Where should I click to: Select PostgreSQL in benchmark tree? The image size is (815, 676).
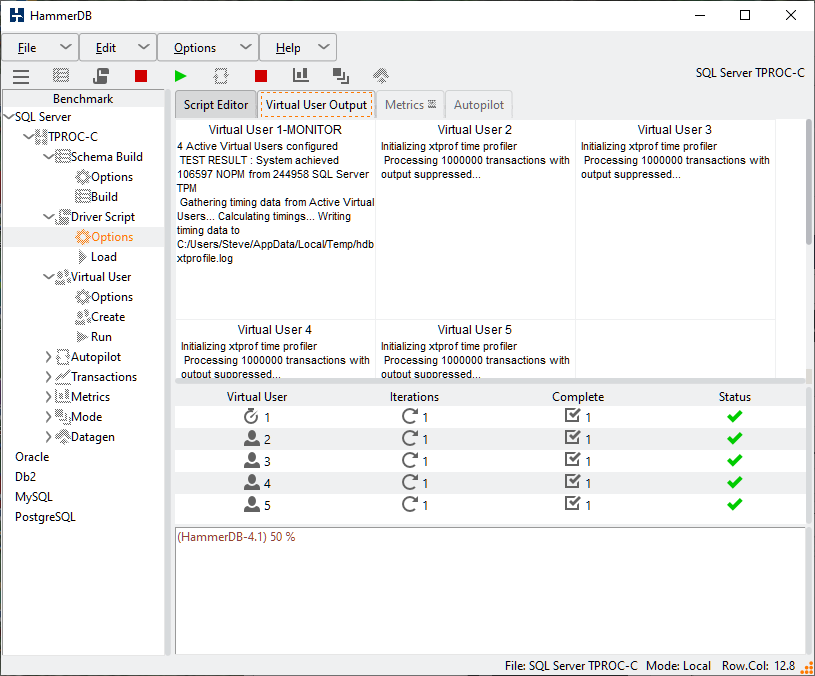pyautogui.click(x=45, y=517)
